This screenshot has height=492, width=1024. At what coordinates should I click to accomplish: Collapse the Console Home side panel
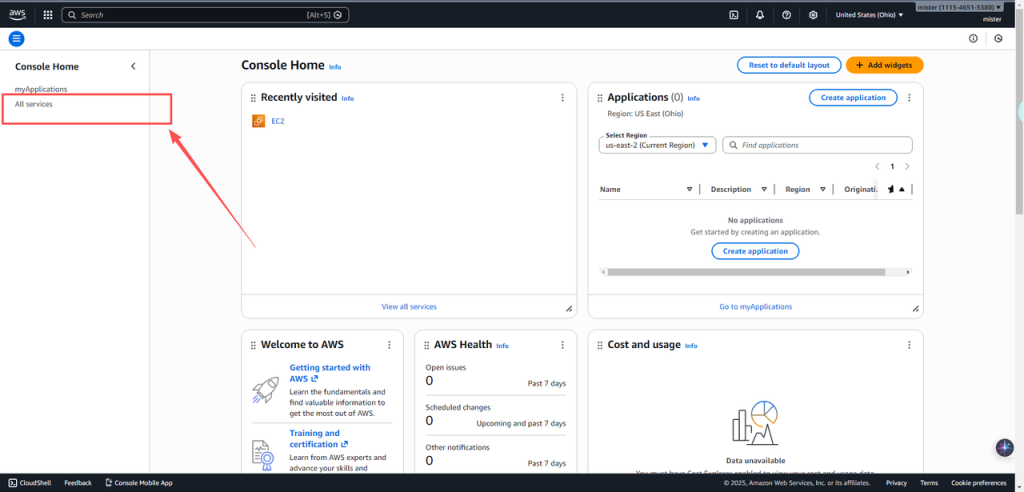click(x=133, y=66)
